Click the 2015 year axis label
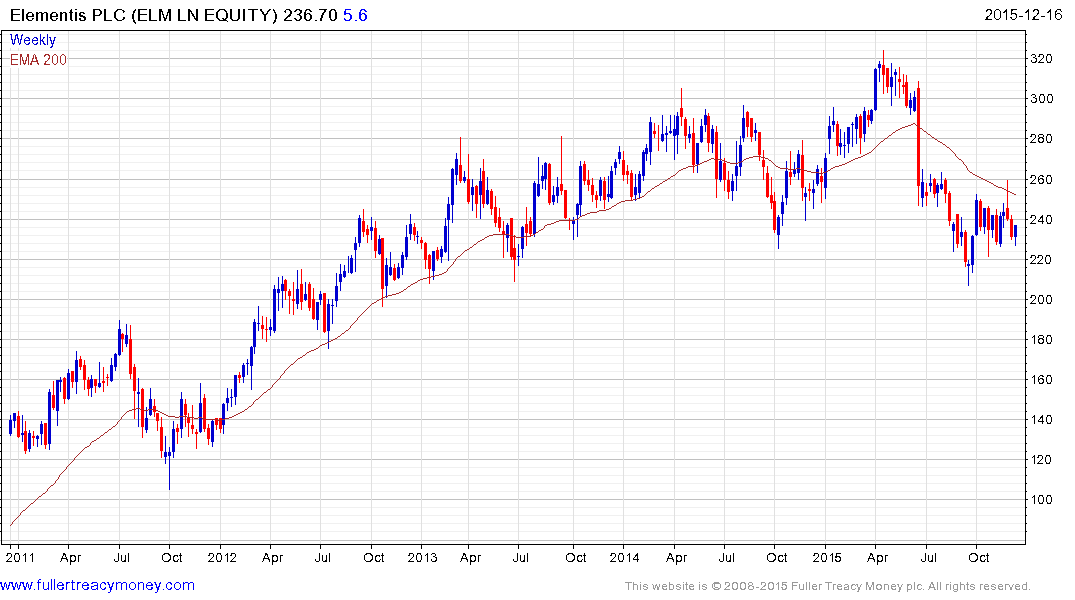The height and width of the screenshot is (600, 1075). [x=827, y=557]
